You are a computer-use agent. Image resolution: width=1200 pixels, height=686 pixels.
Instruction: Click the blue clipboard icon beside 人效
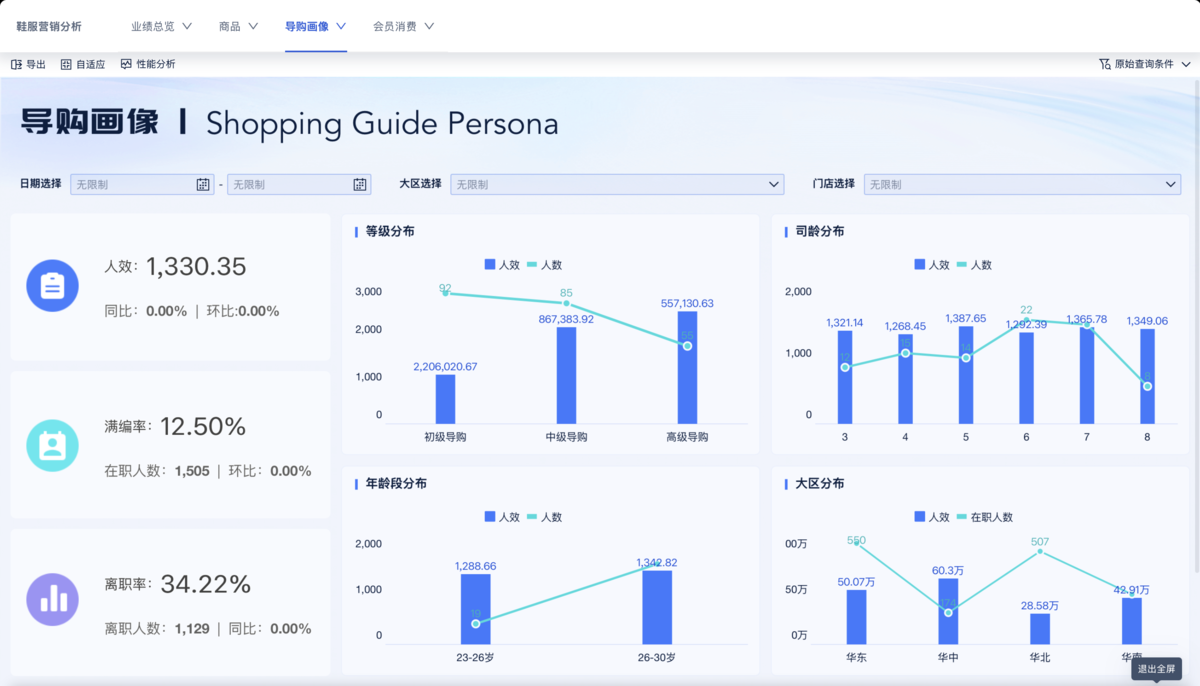52,286
